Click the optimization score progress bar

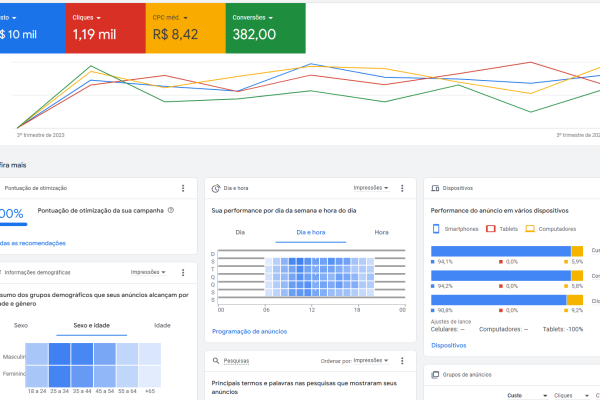click(x=13, y=224)
